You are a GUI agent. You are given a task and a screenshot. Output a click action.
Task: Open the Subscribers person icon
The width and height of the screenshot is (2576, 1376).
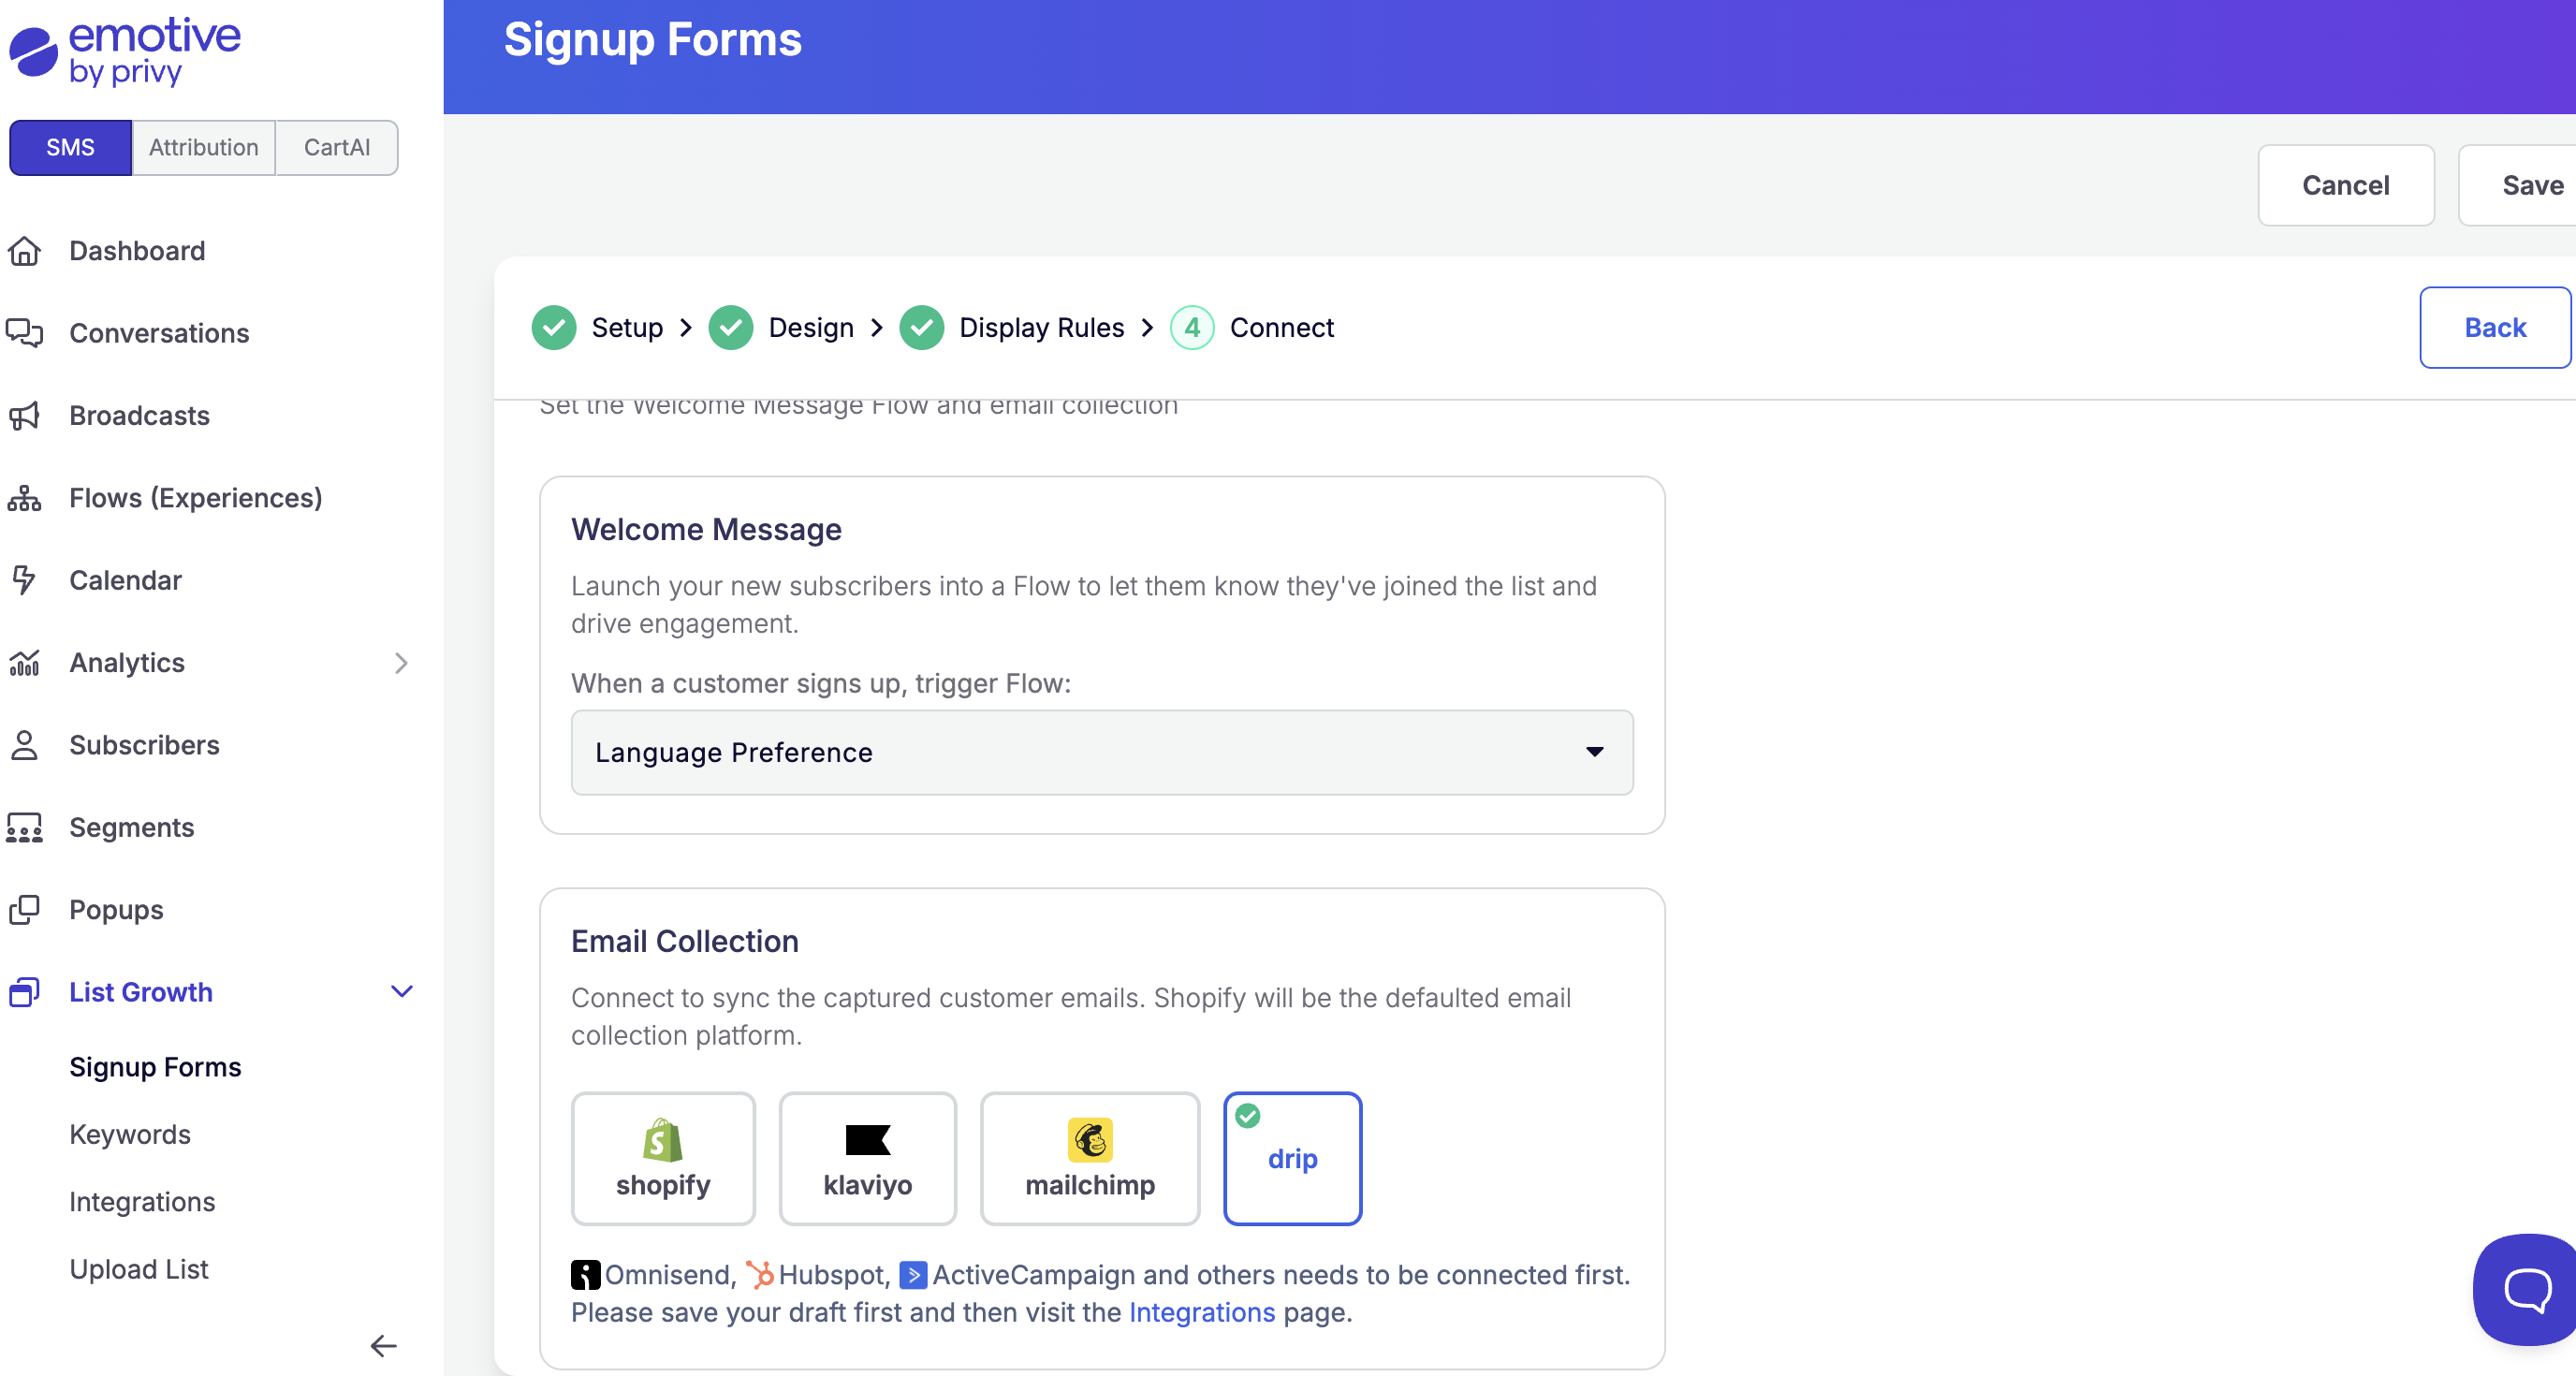(24, 745)
